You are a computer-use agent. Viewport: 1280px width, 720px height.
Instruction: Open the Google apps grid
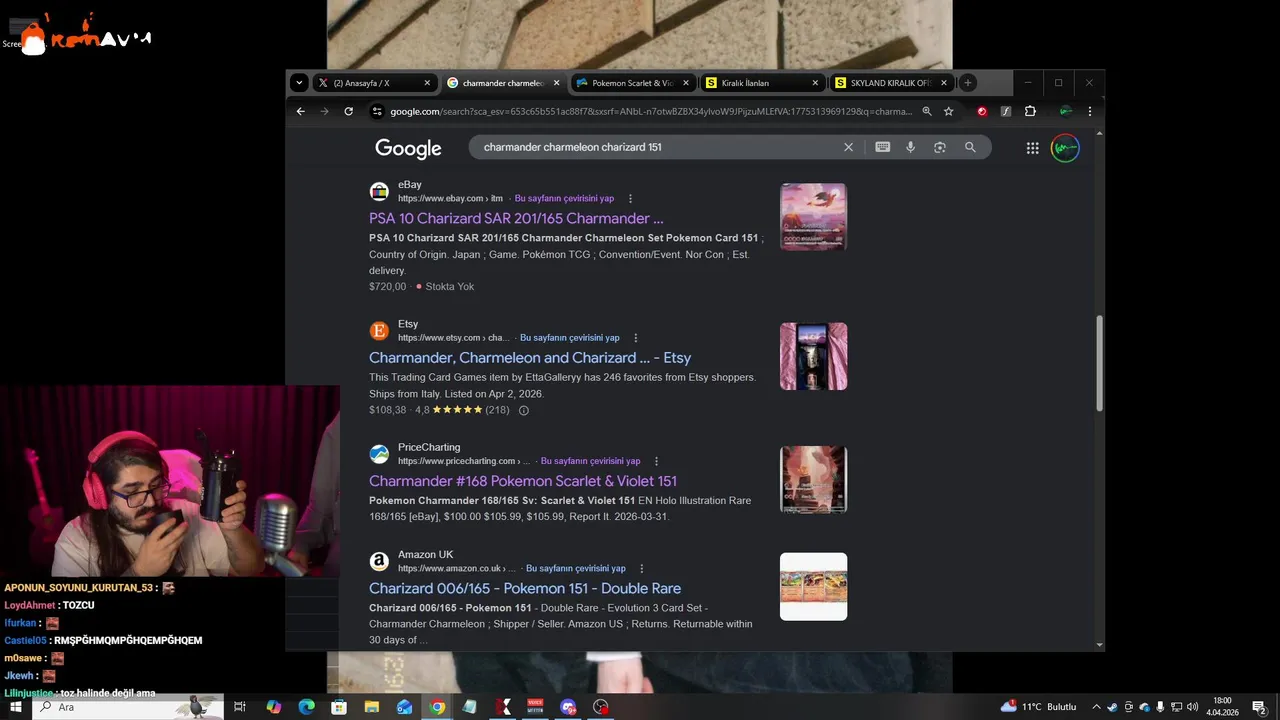coord(1032,148)
